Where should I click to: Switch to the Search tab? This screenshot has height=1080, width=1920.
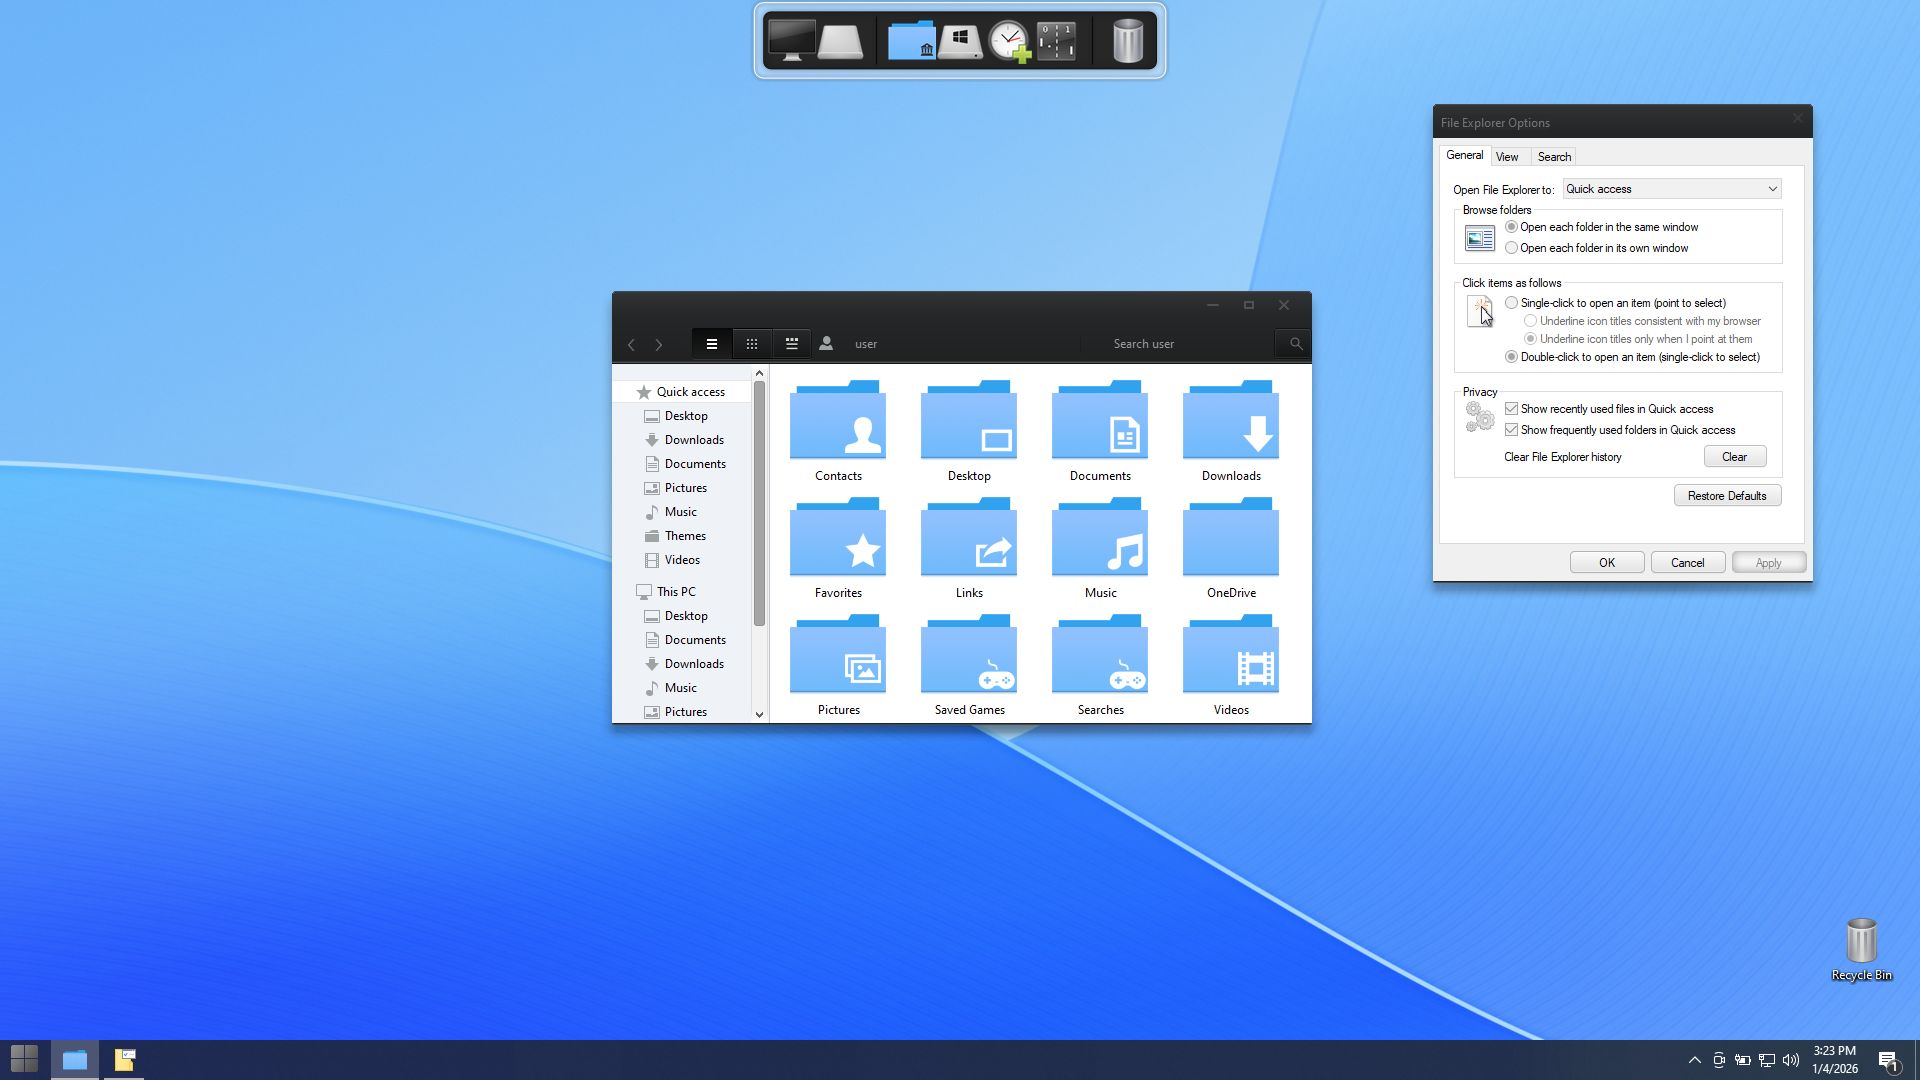(1554, 157)
